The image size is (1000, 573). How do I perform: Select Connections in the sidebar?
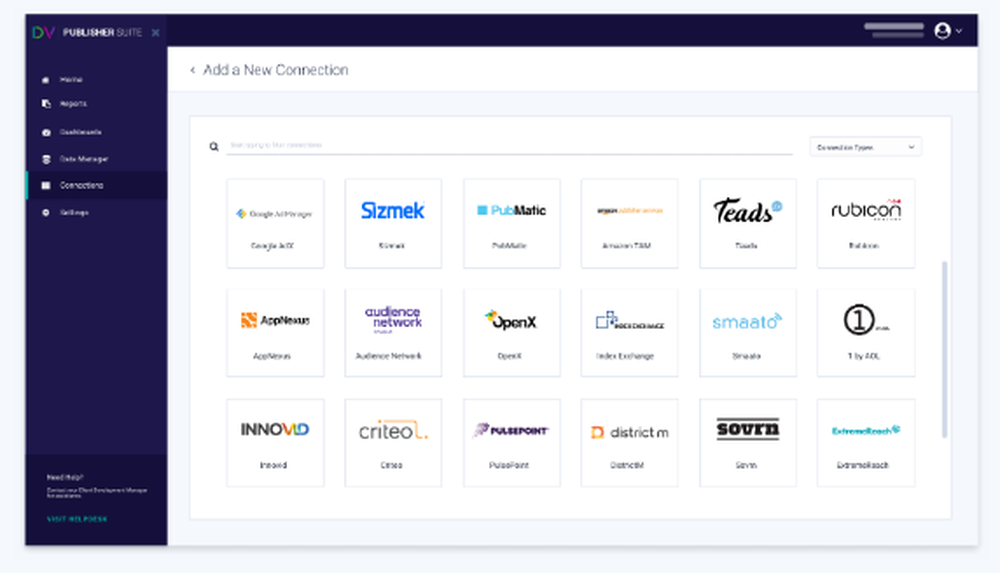(96, 185)
